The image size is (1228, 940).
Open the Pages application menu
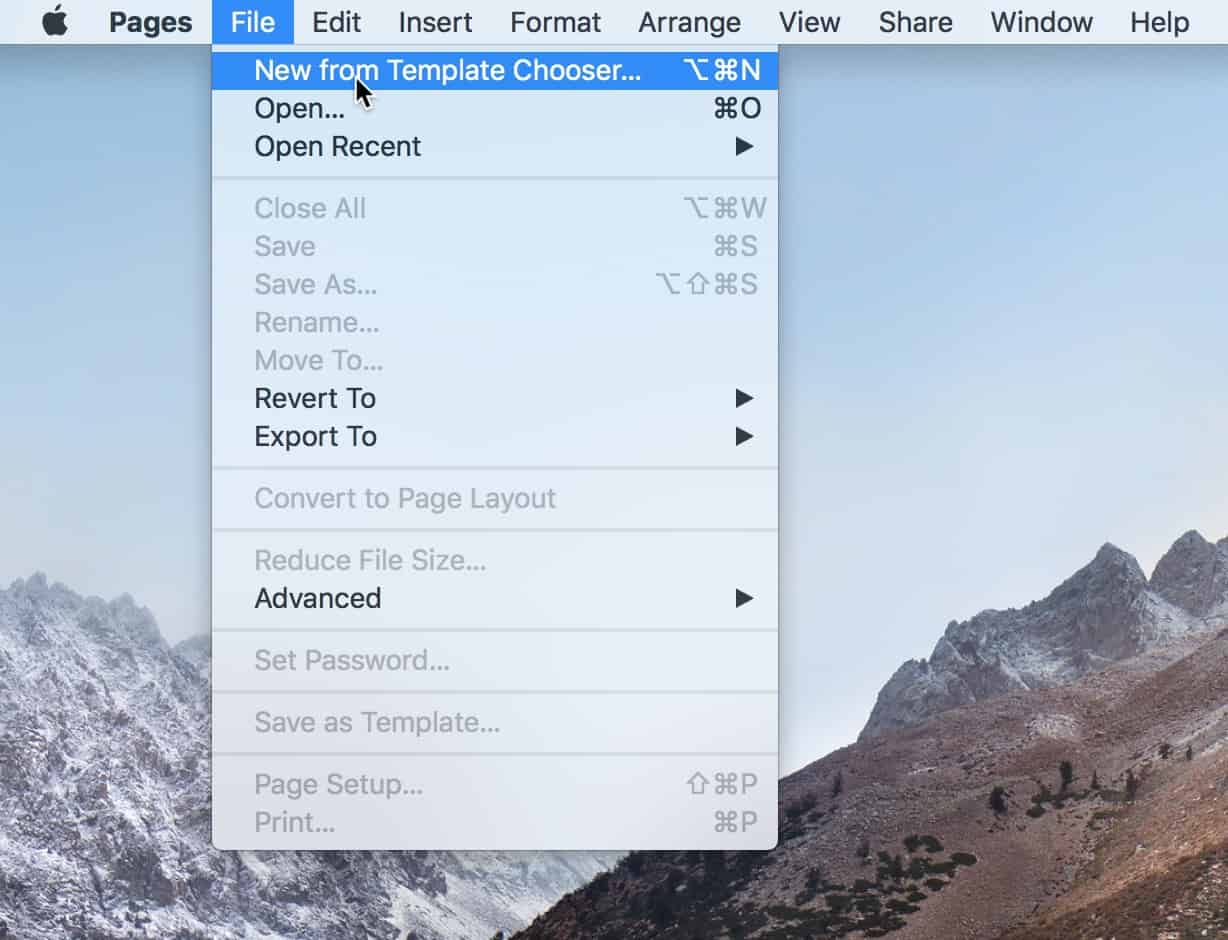150,22
